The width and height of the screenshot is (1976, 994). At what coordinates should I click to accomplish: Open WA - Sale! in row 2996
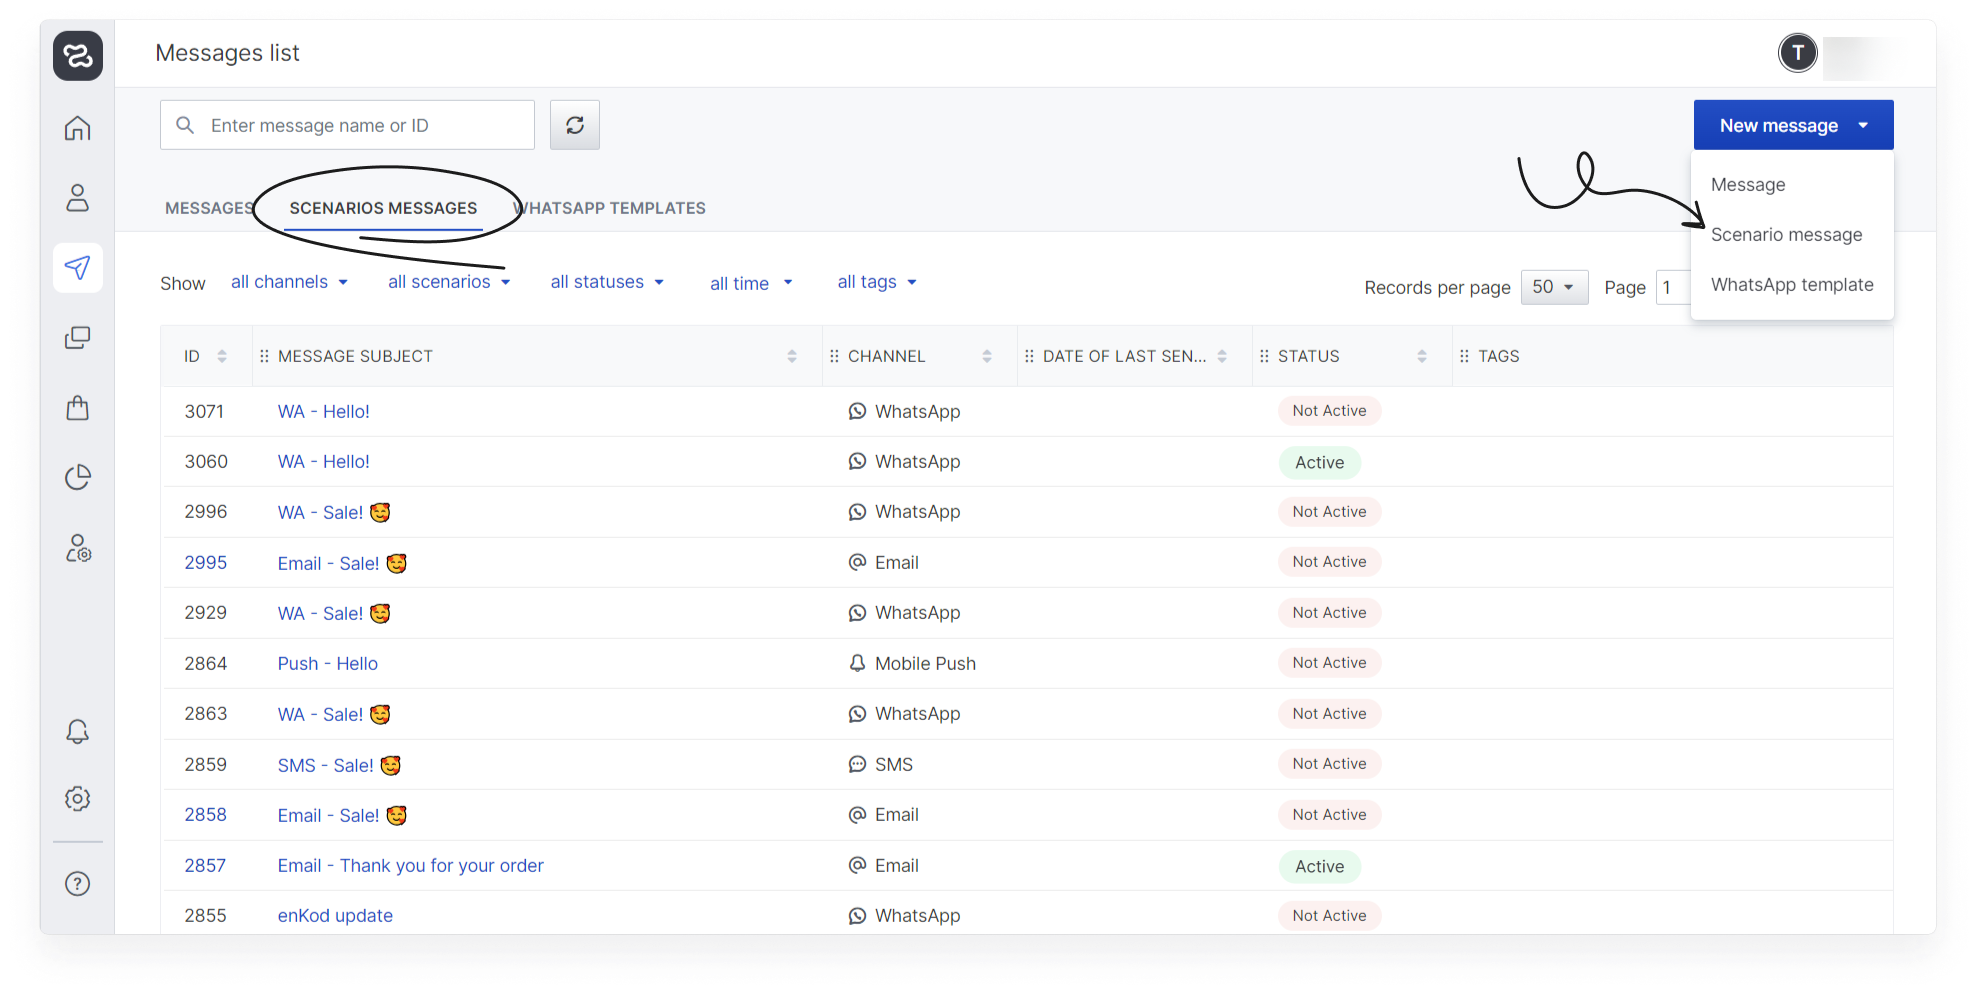point(334,512)
